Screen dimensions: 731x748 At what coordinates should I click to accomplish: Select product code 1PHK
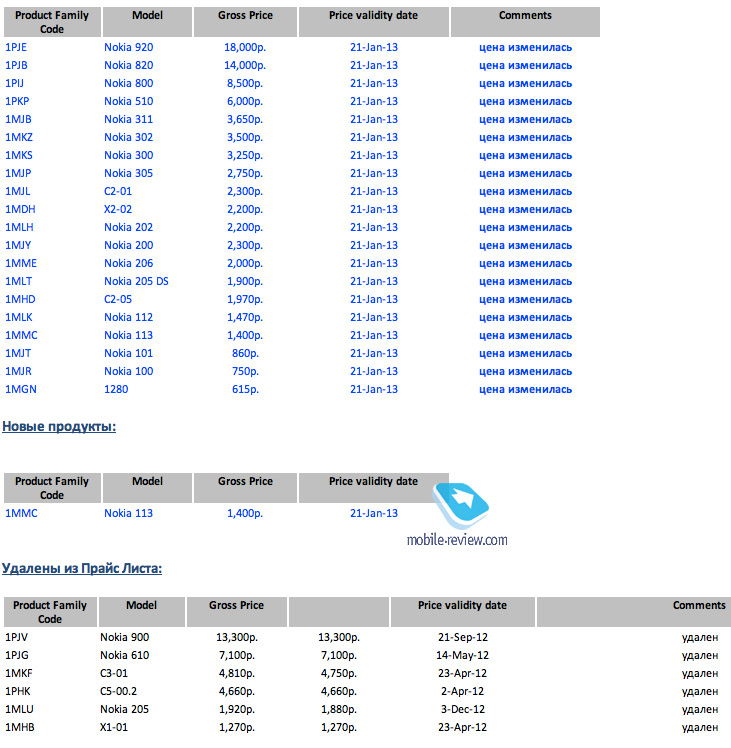(18, 691)
